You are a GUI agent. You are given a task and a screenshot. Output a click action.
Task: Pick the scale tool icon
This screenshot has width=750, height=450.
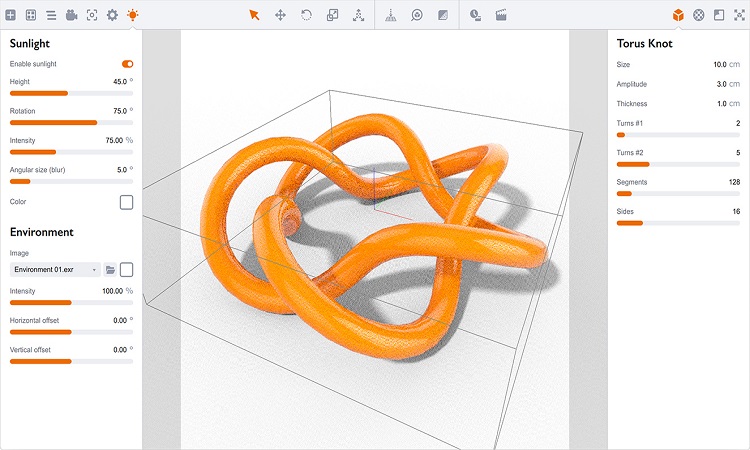[x=332, y=15]
